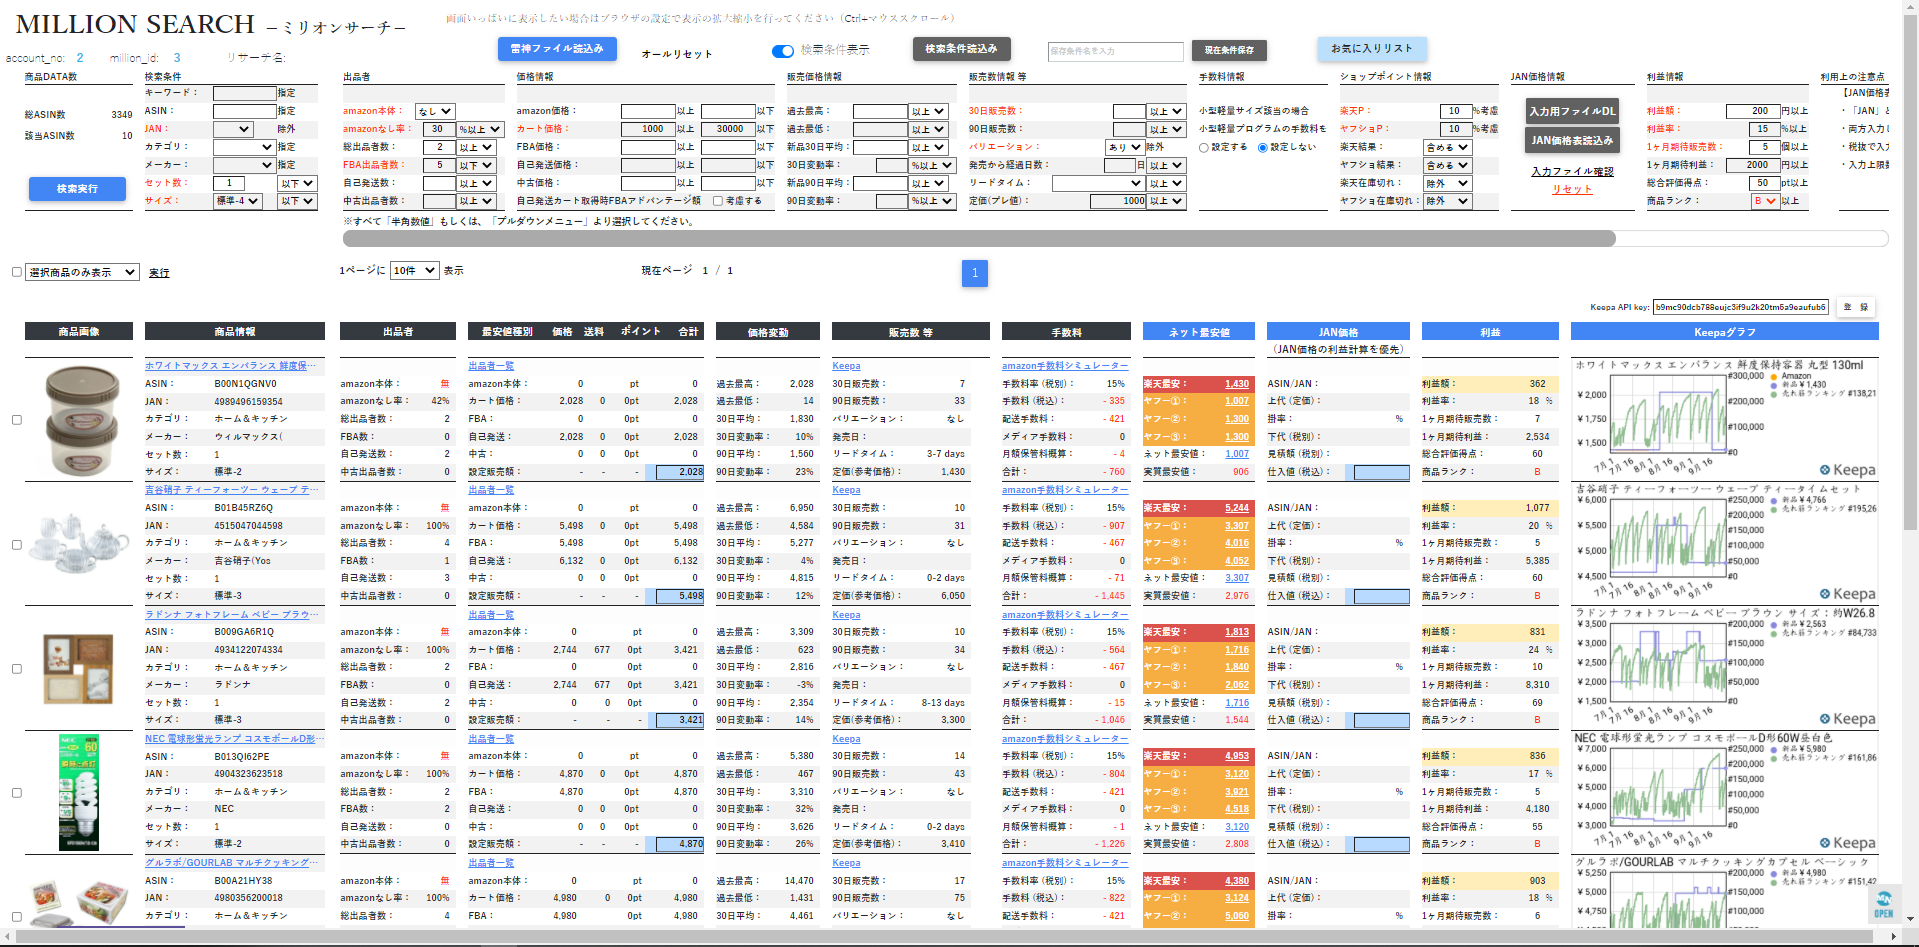The width and height of the screenshot is (1919, 947).
Task: Click オールリセット
Action: point(677,54)
